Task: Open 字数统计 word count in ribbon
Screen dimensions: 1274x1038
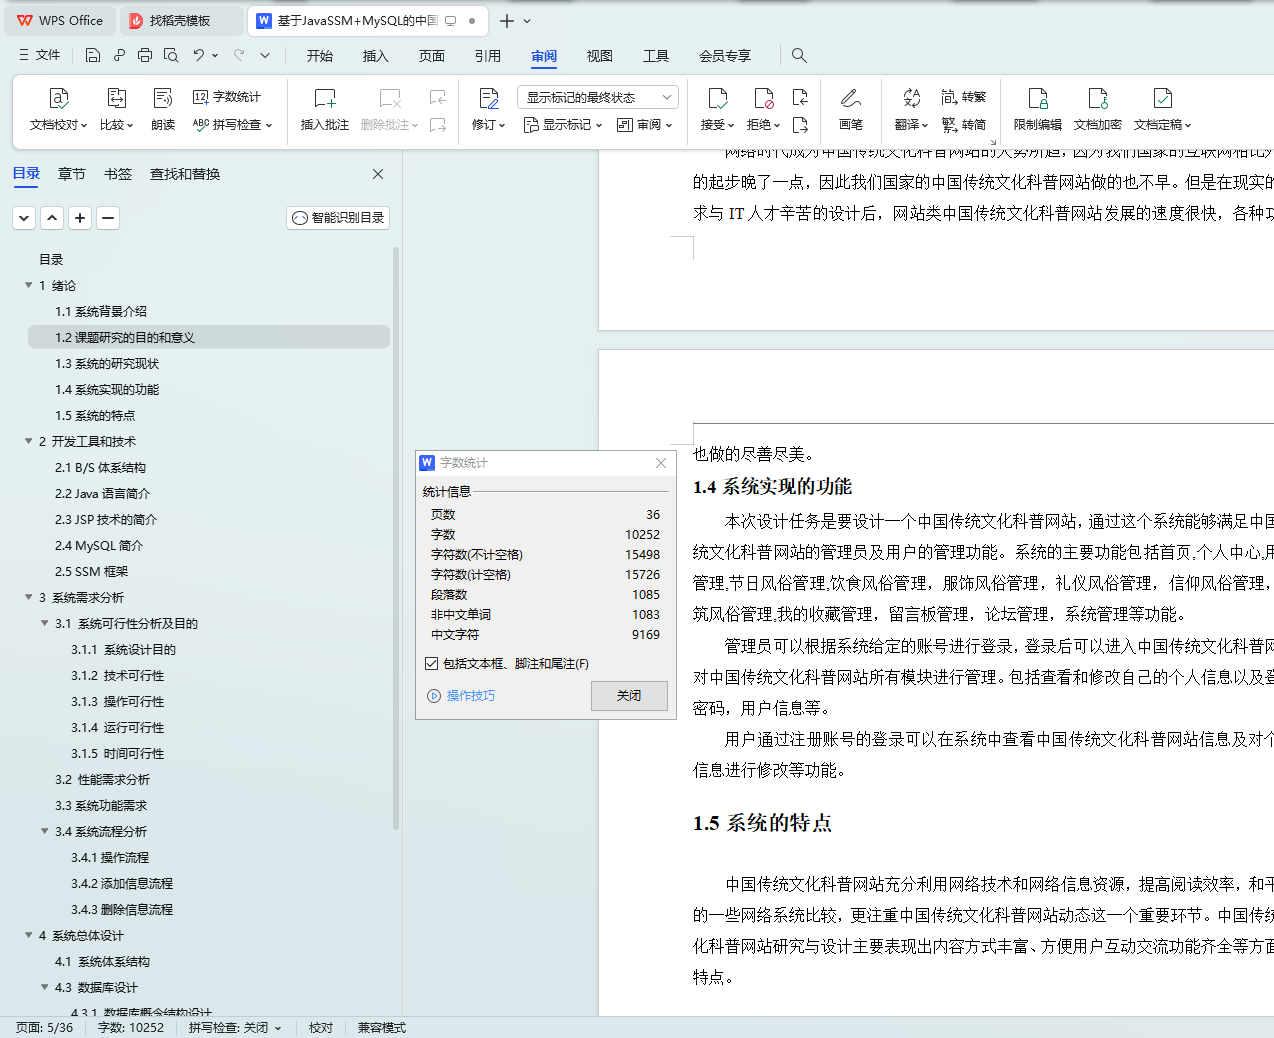Action: (227, 97)
